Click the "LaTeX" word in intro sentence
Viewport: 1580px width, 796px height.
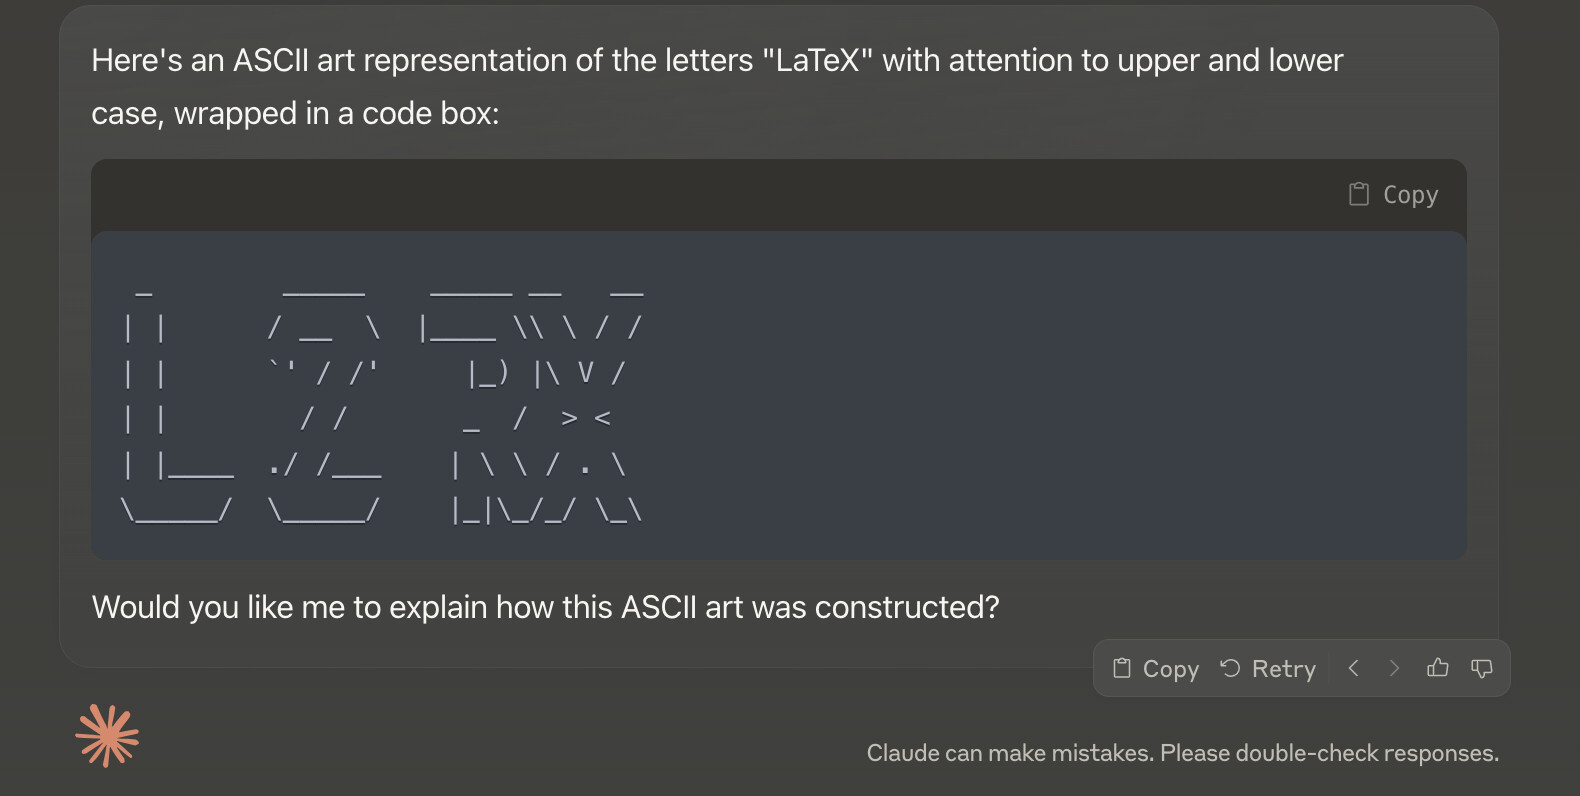click(x=817, y=60)
